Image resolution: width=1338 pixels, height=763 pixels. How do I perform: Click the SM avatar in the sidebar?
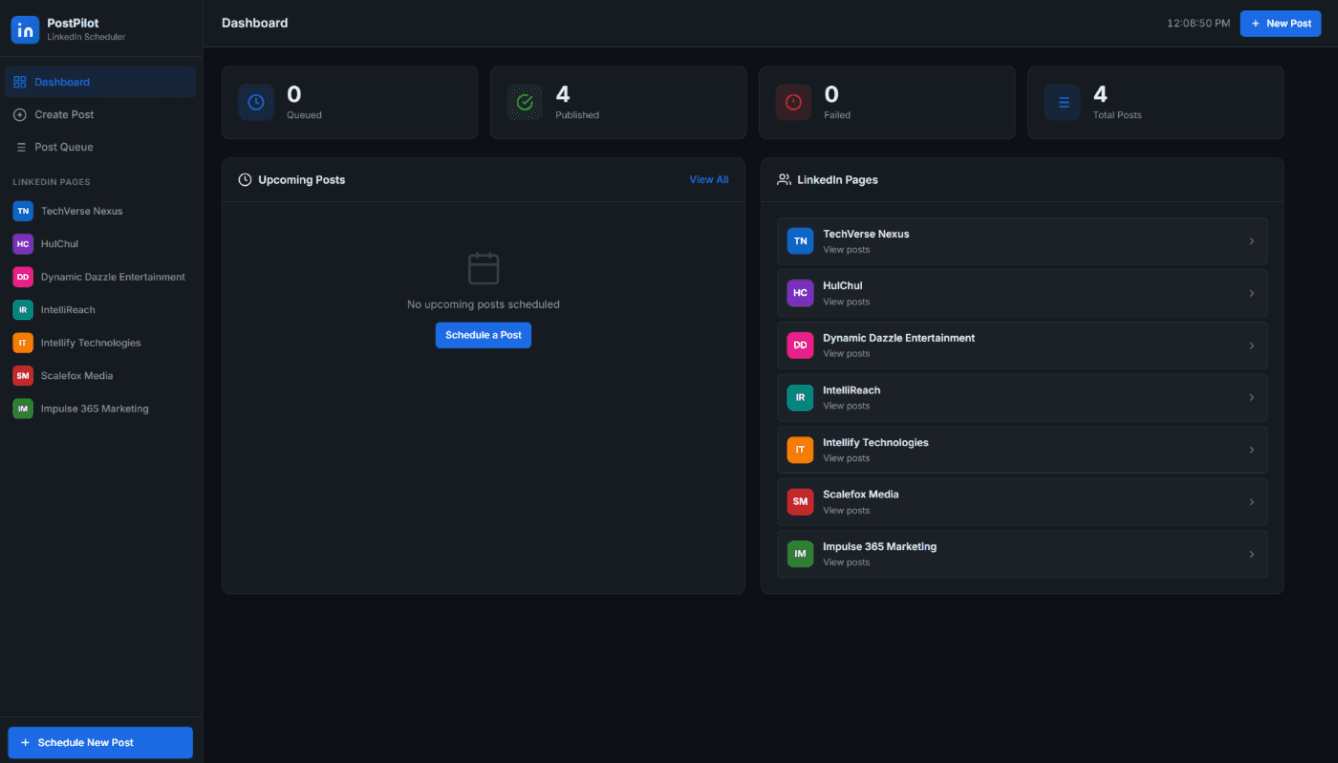tap(23, 376)
